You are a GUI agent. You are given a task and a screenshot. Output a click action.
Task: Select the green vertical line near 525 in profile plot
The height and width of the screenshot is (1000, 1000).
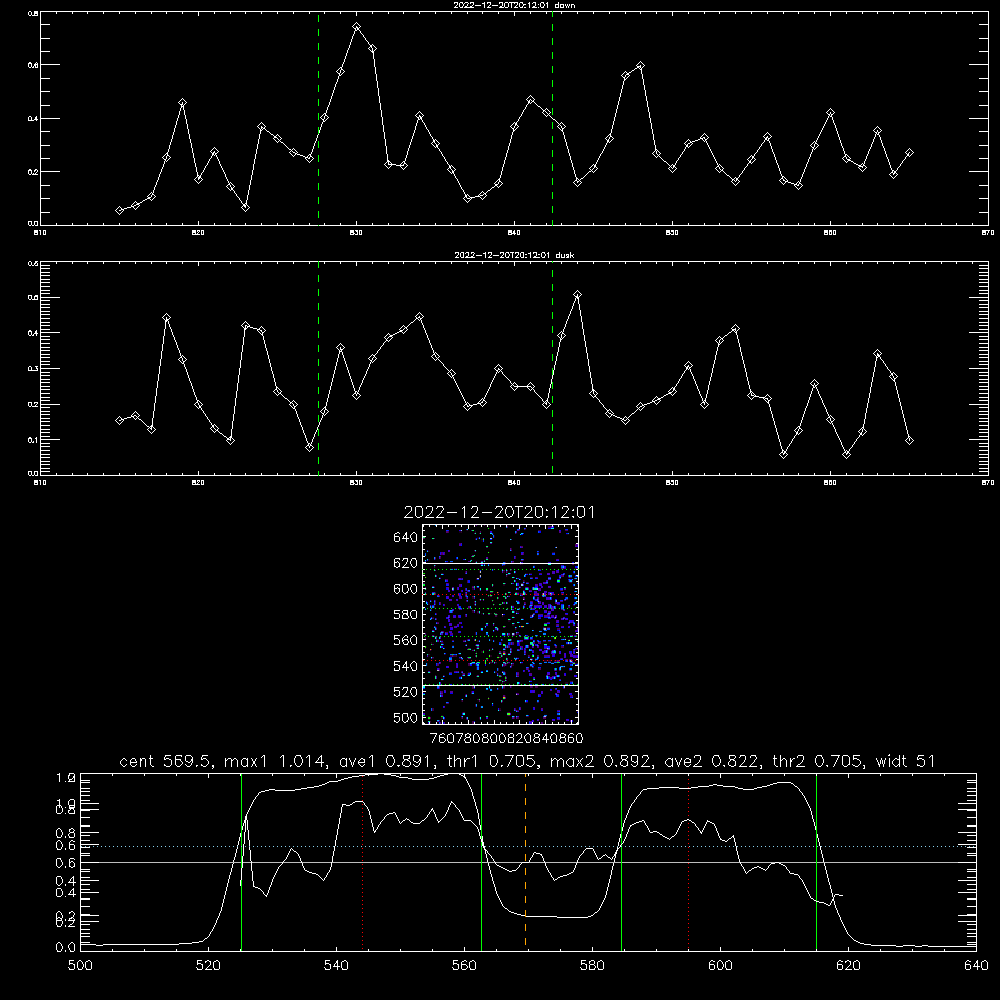(x=241, y=860)
